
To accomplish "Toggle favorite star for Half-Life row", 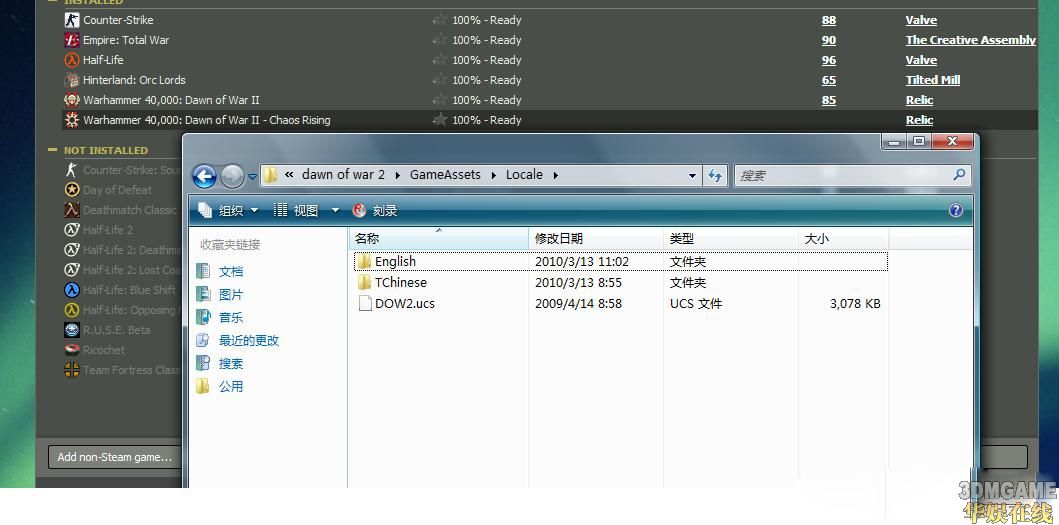I will [x=440, y=60].
